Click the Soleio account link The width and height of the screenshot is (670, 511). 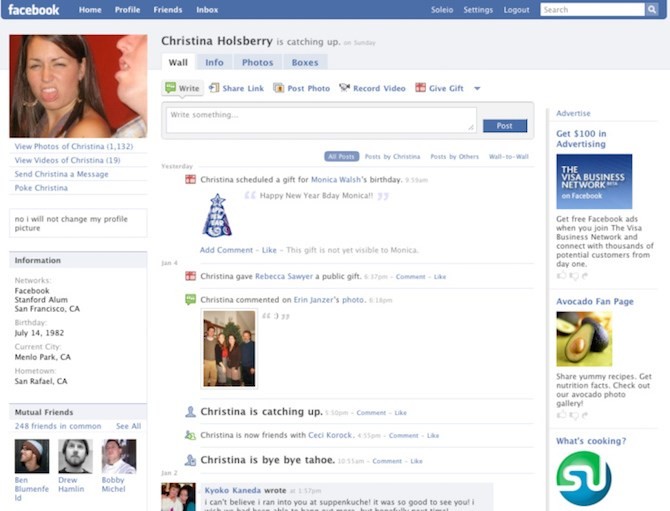pos(442,9)
